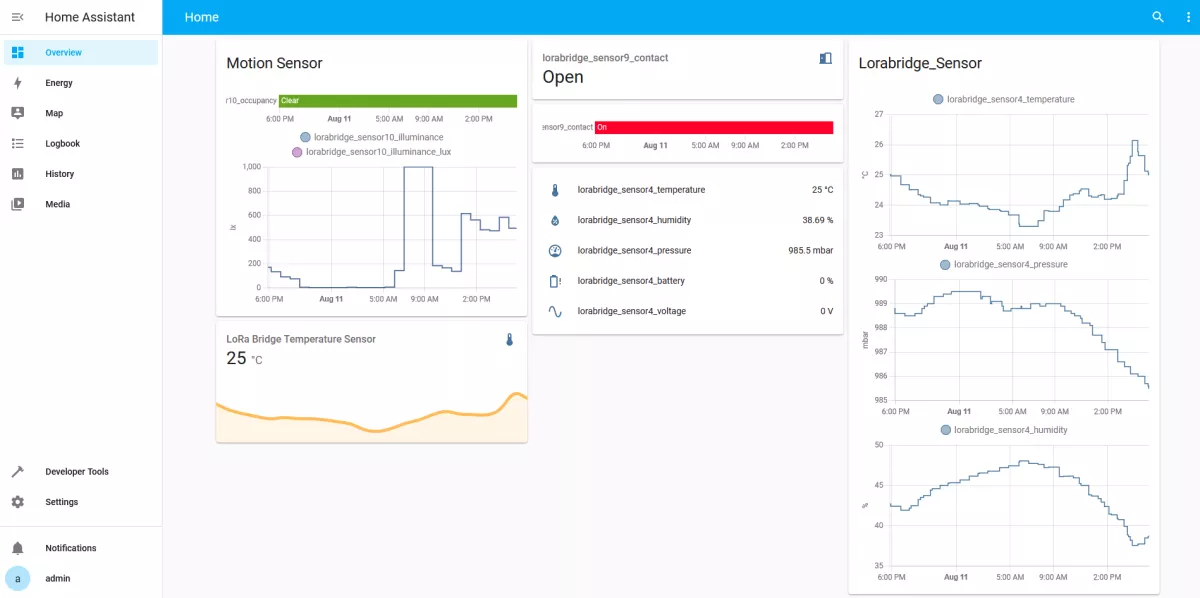
Task: Toggle the lorabridge_sensor4_humidity graph legend
Action: click(x=944, y=431)
